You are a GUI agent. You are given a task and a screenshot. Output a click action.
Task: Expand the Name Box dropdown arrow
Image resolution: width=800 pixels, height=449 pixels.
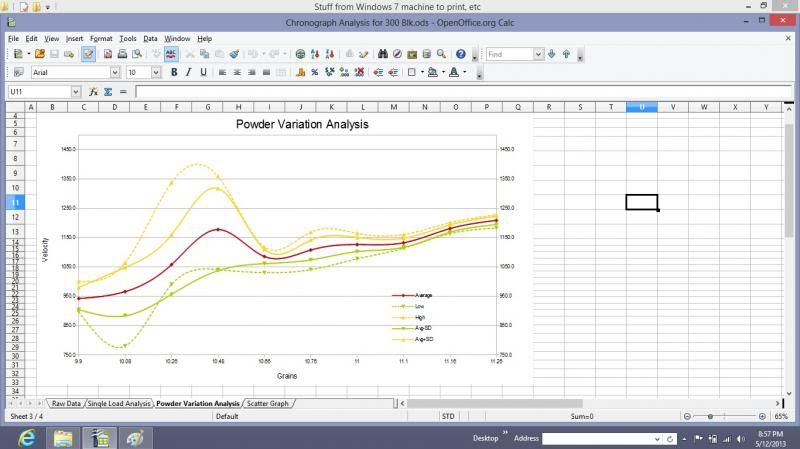[x=76, y=92]
